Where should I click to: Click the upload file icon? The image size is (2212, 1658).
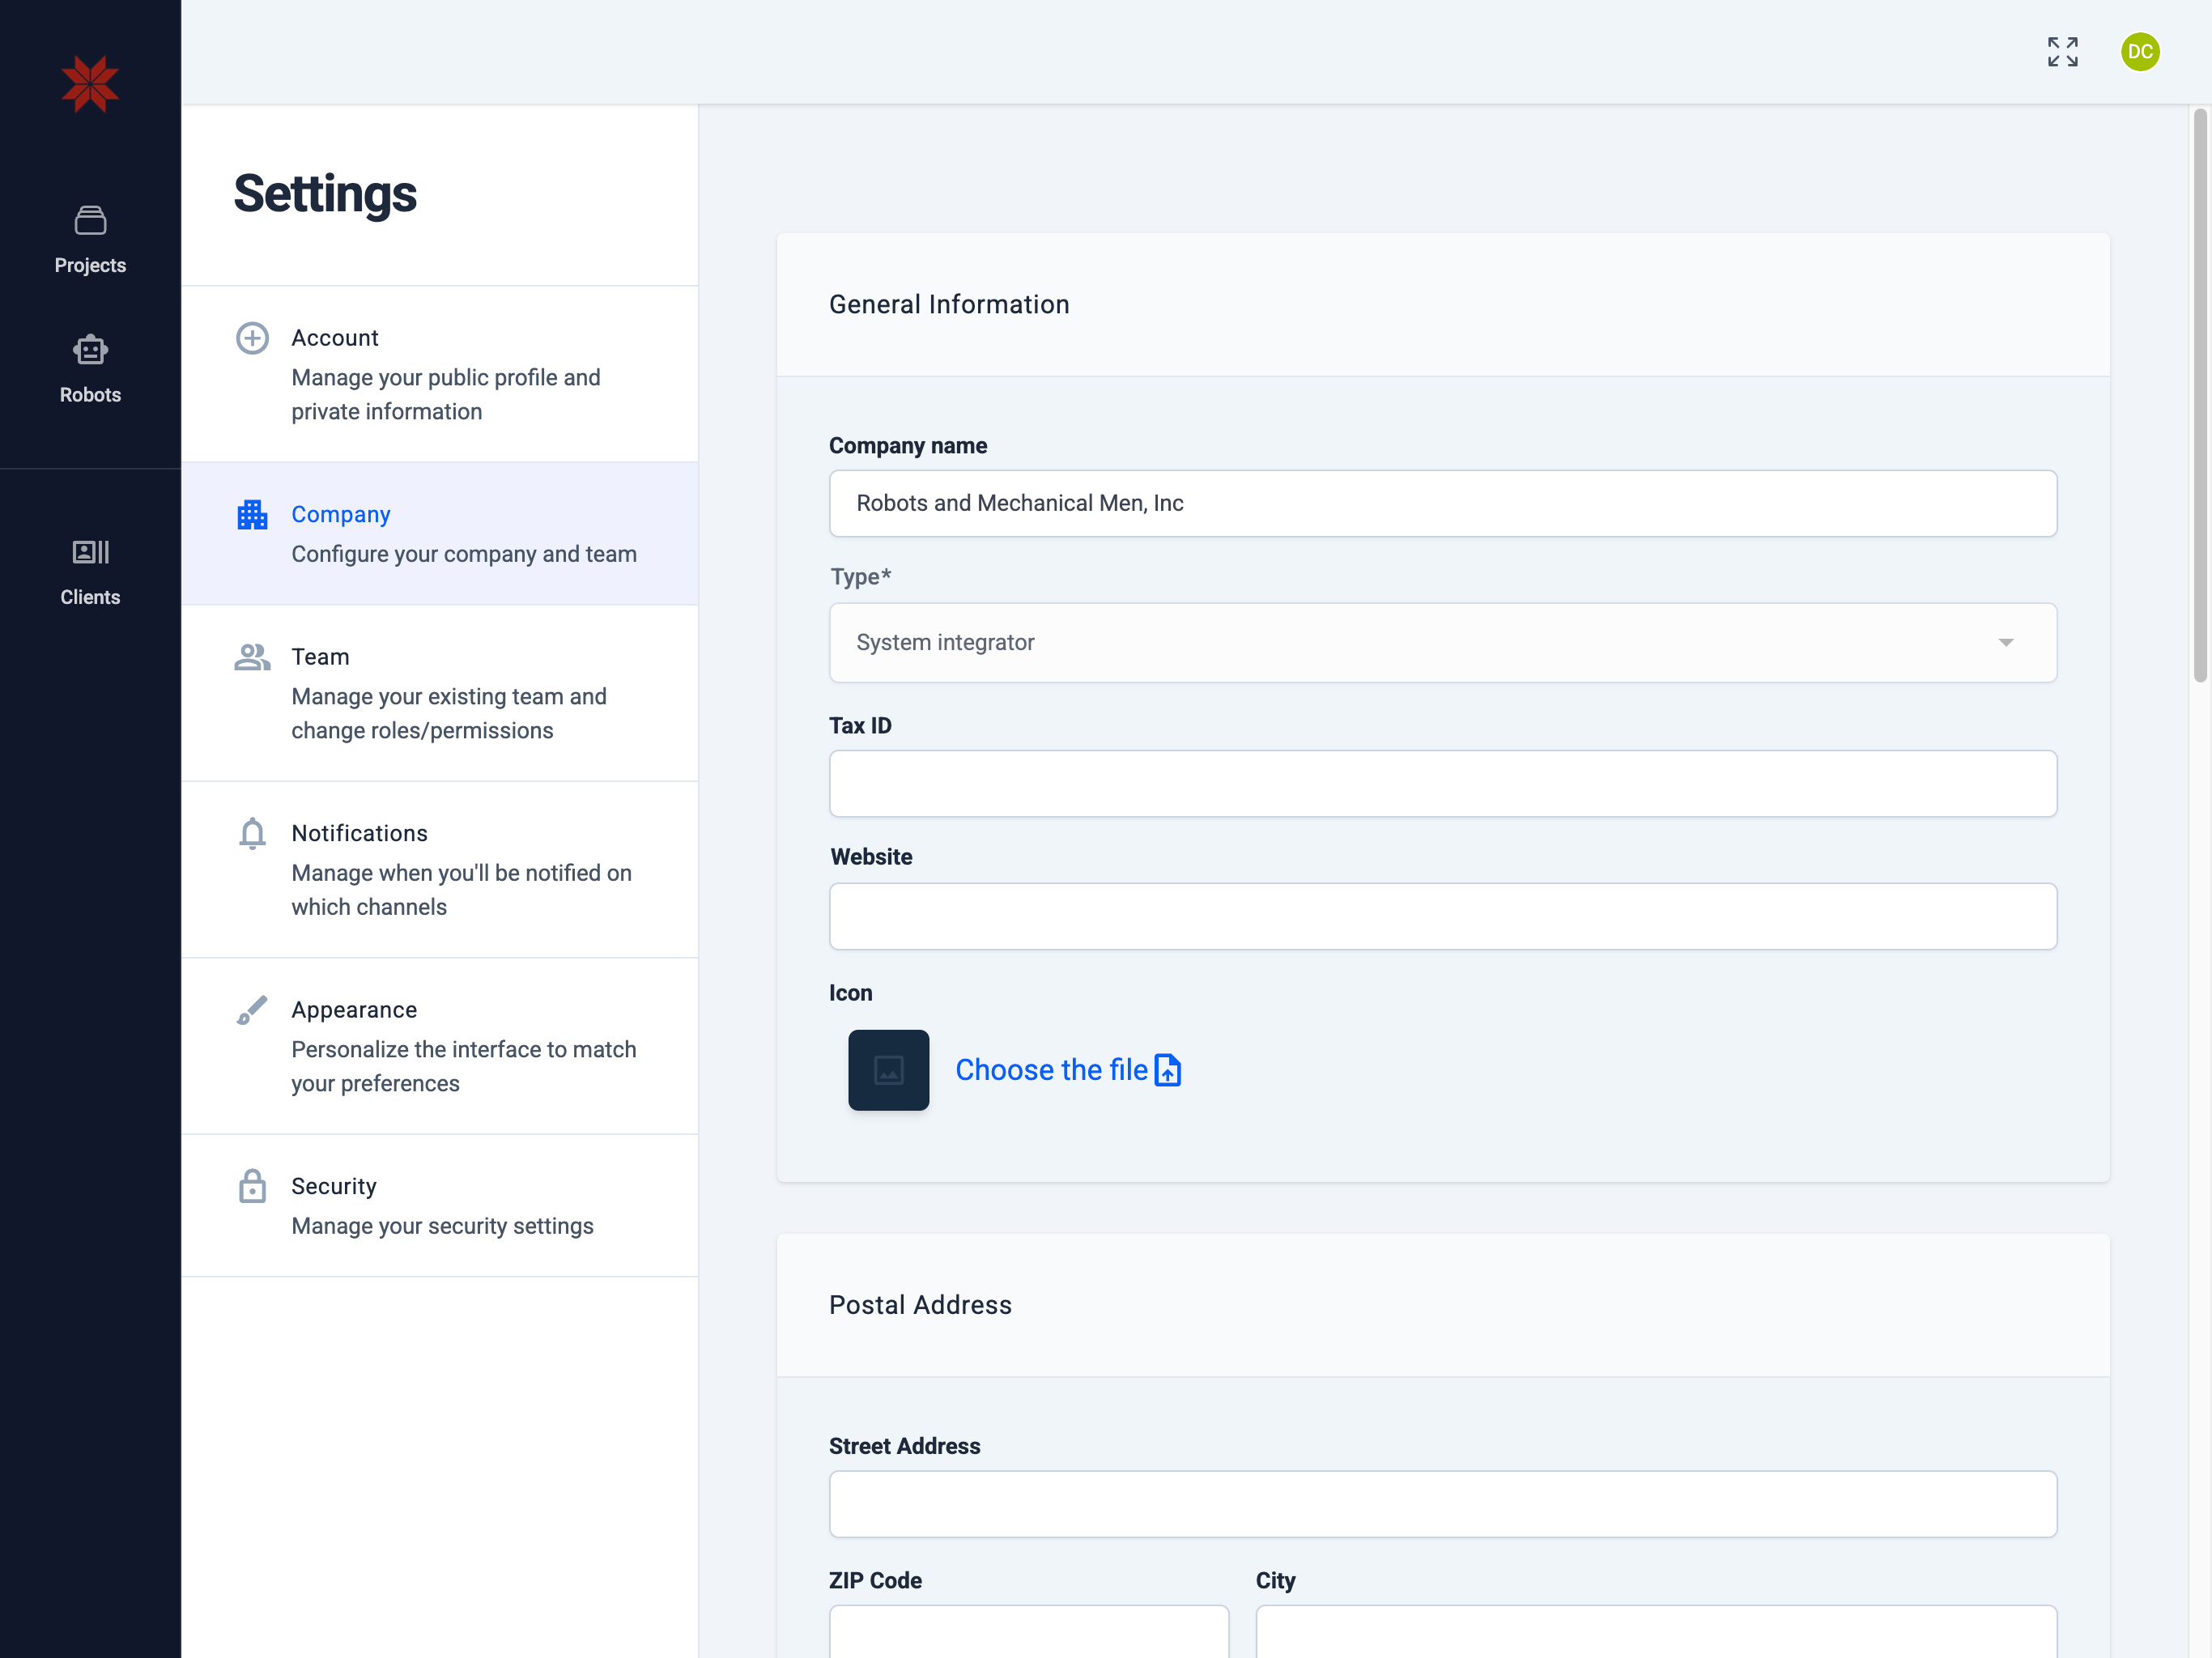click(1168, 1070)
